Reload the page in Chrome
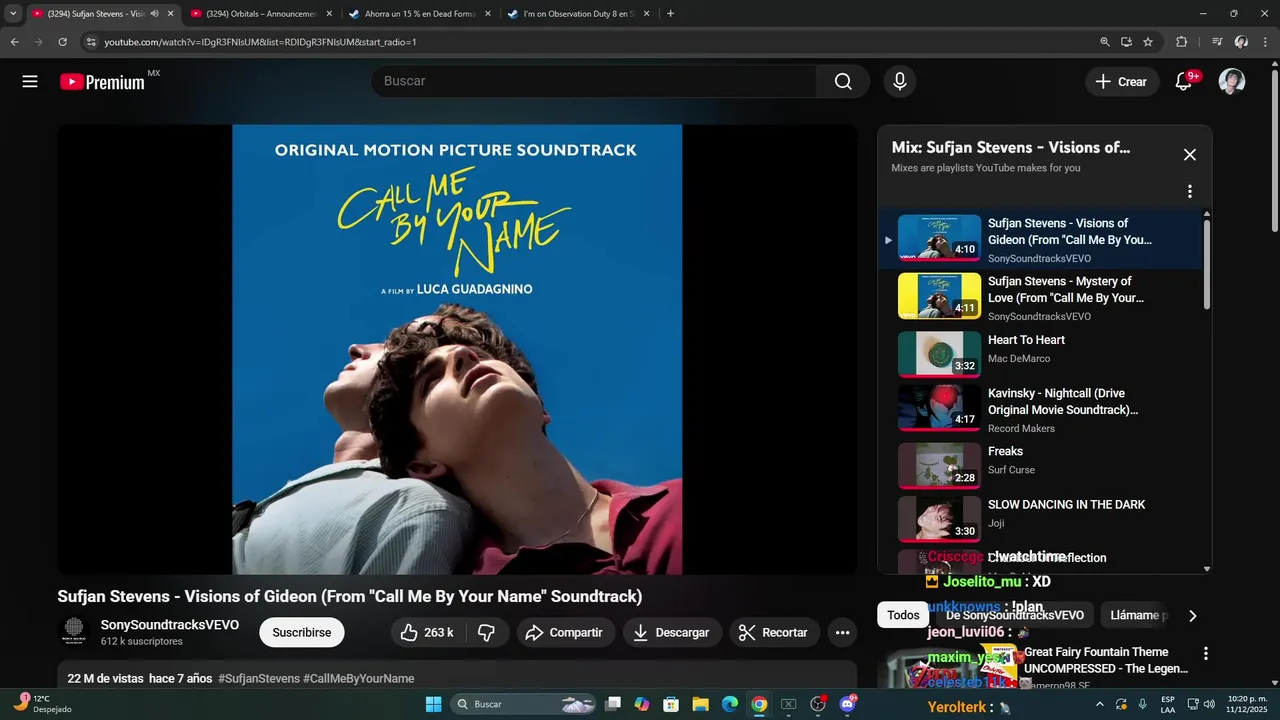This screenshot has width=1280, height=720. tap(62, 42)
